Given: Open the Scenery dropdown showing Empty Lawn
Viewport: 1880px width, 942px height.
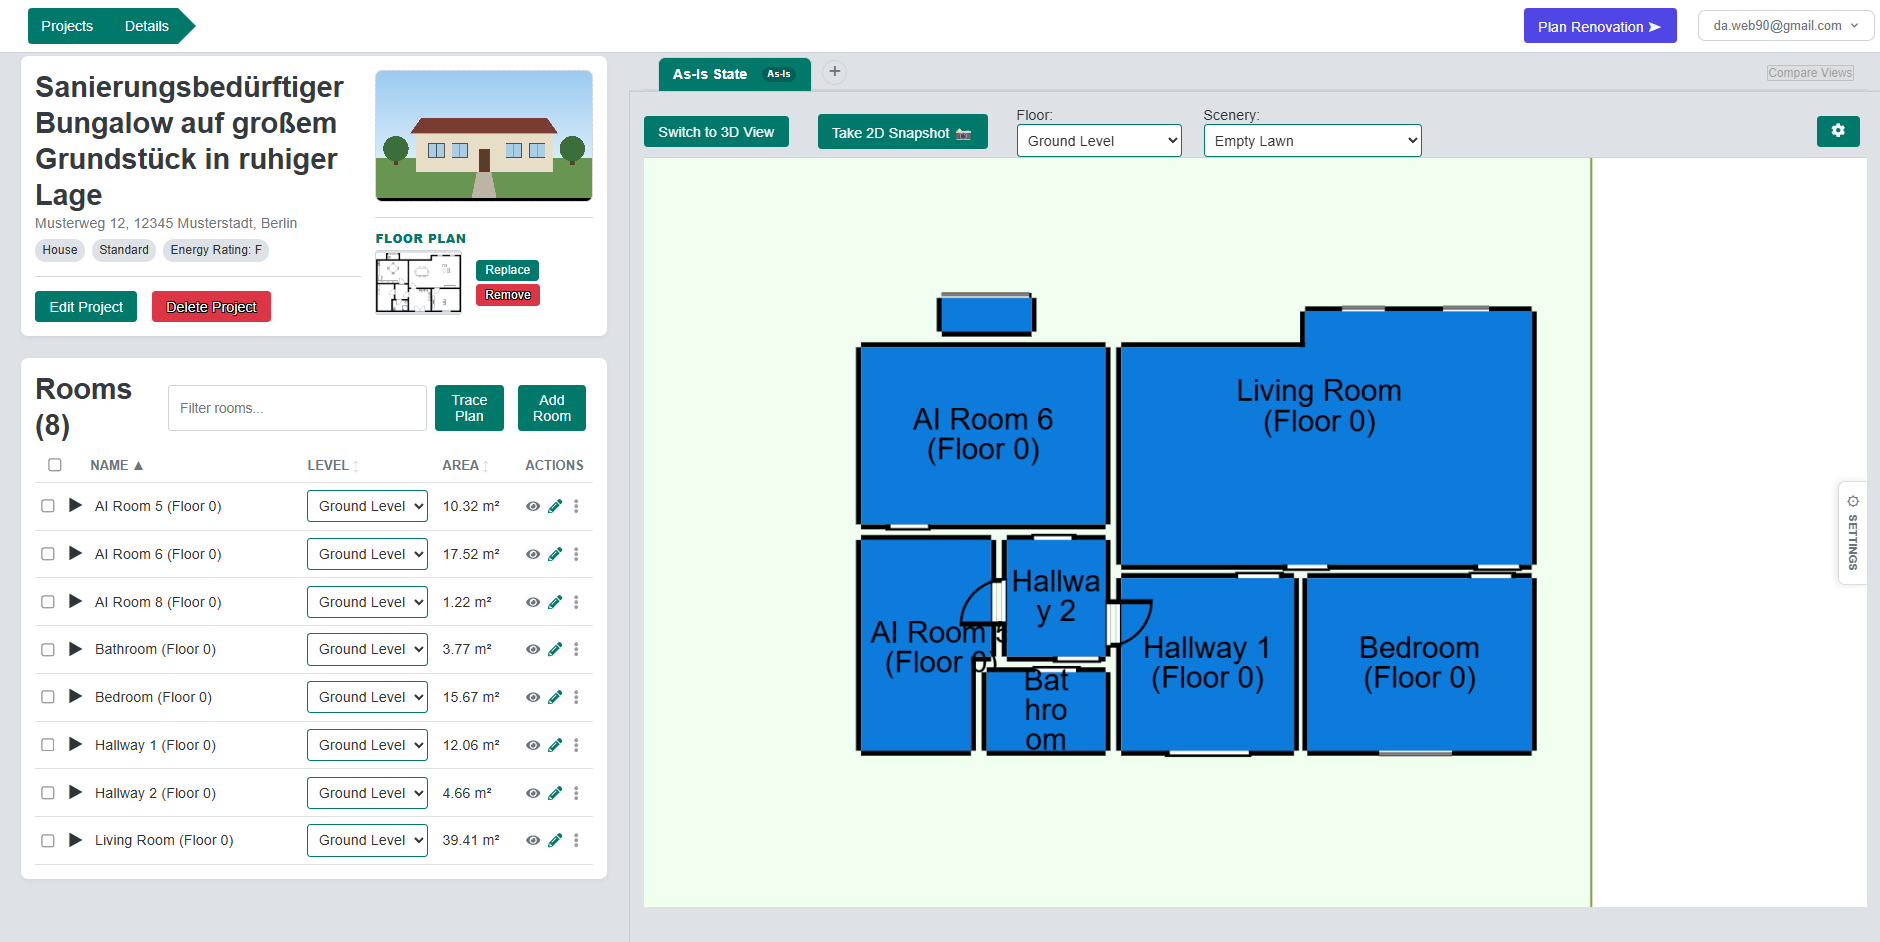Looking at the screenshot, I should 1312,141.
